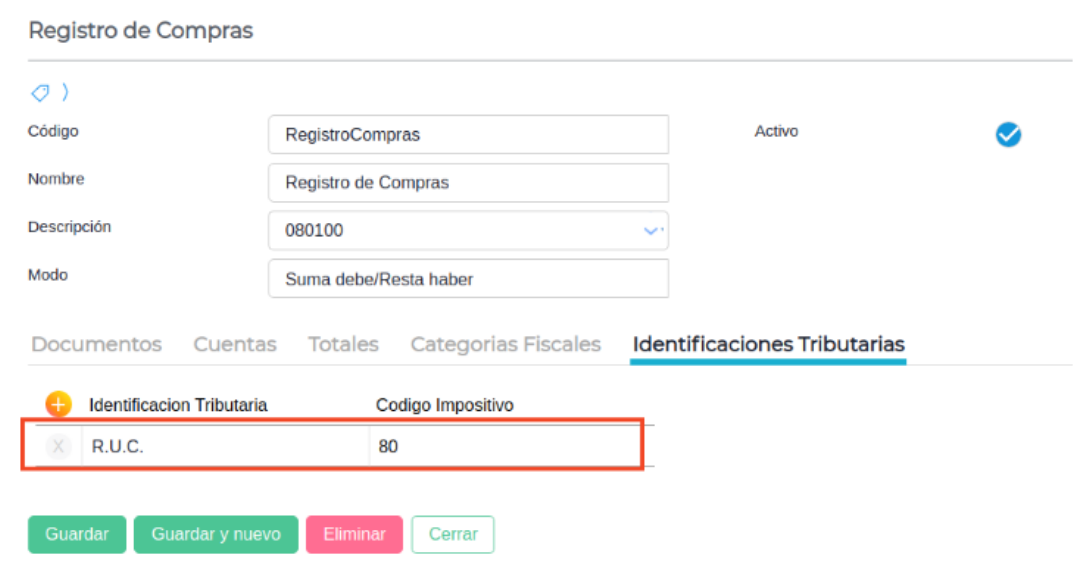The image size is (1077, 563).
Task: Toggle the Activo checkbox
Action: point(1008,134)
